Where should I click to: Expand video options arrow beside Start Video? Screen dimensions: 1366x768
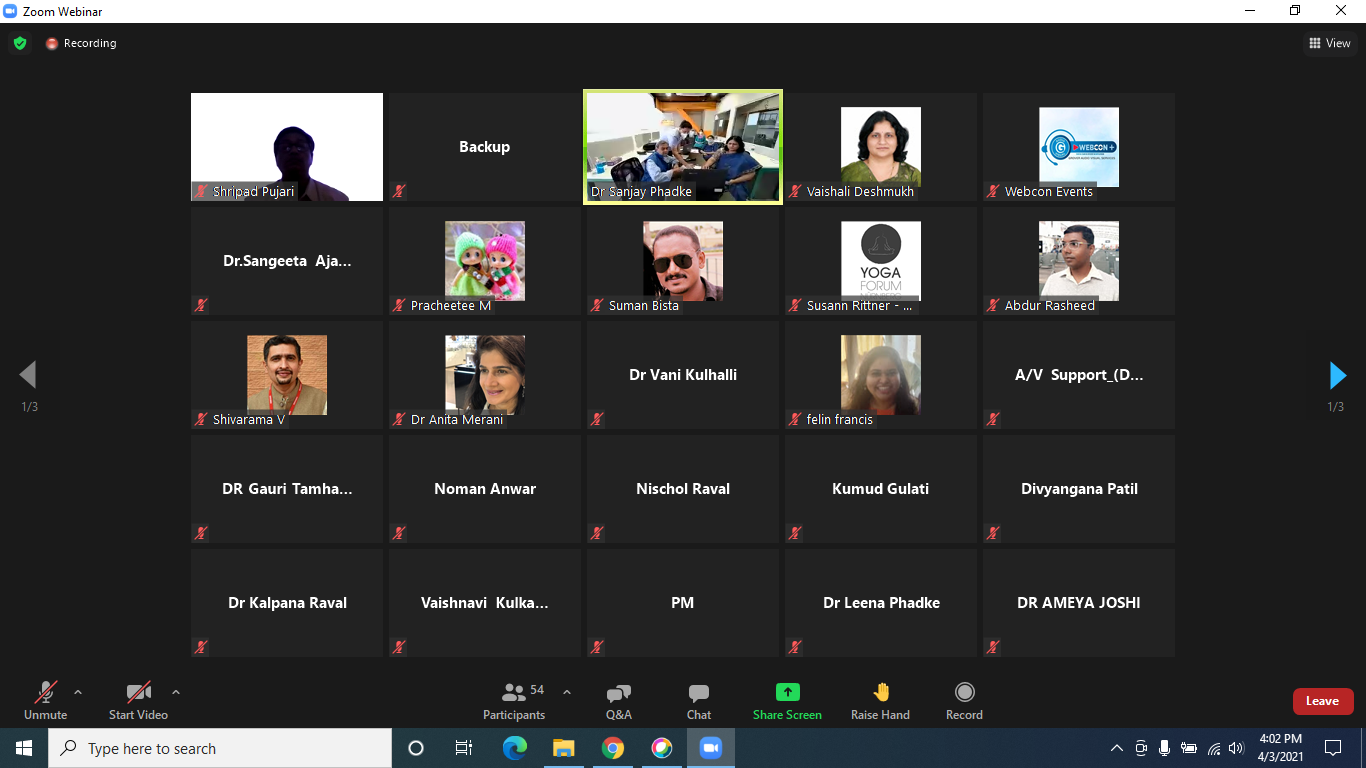pyautogui.click(x=176, y=691)
